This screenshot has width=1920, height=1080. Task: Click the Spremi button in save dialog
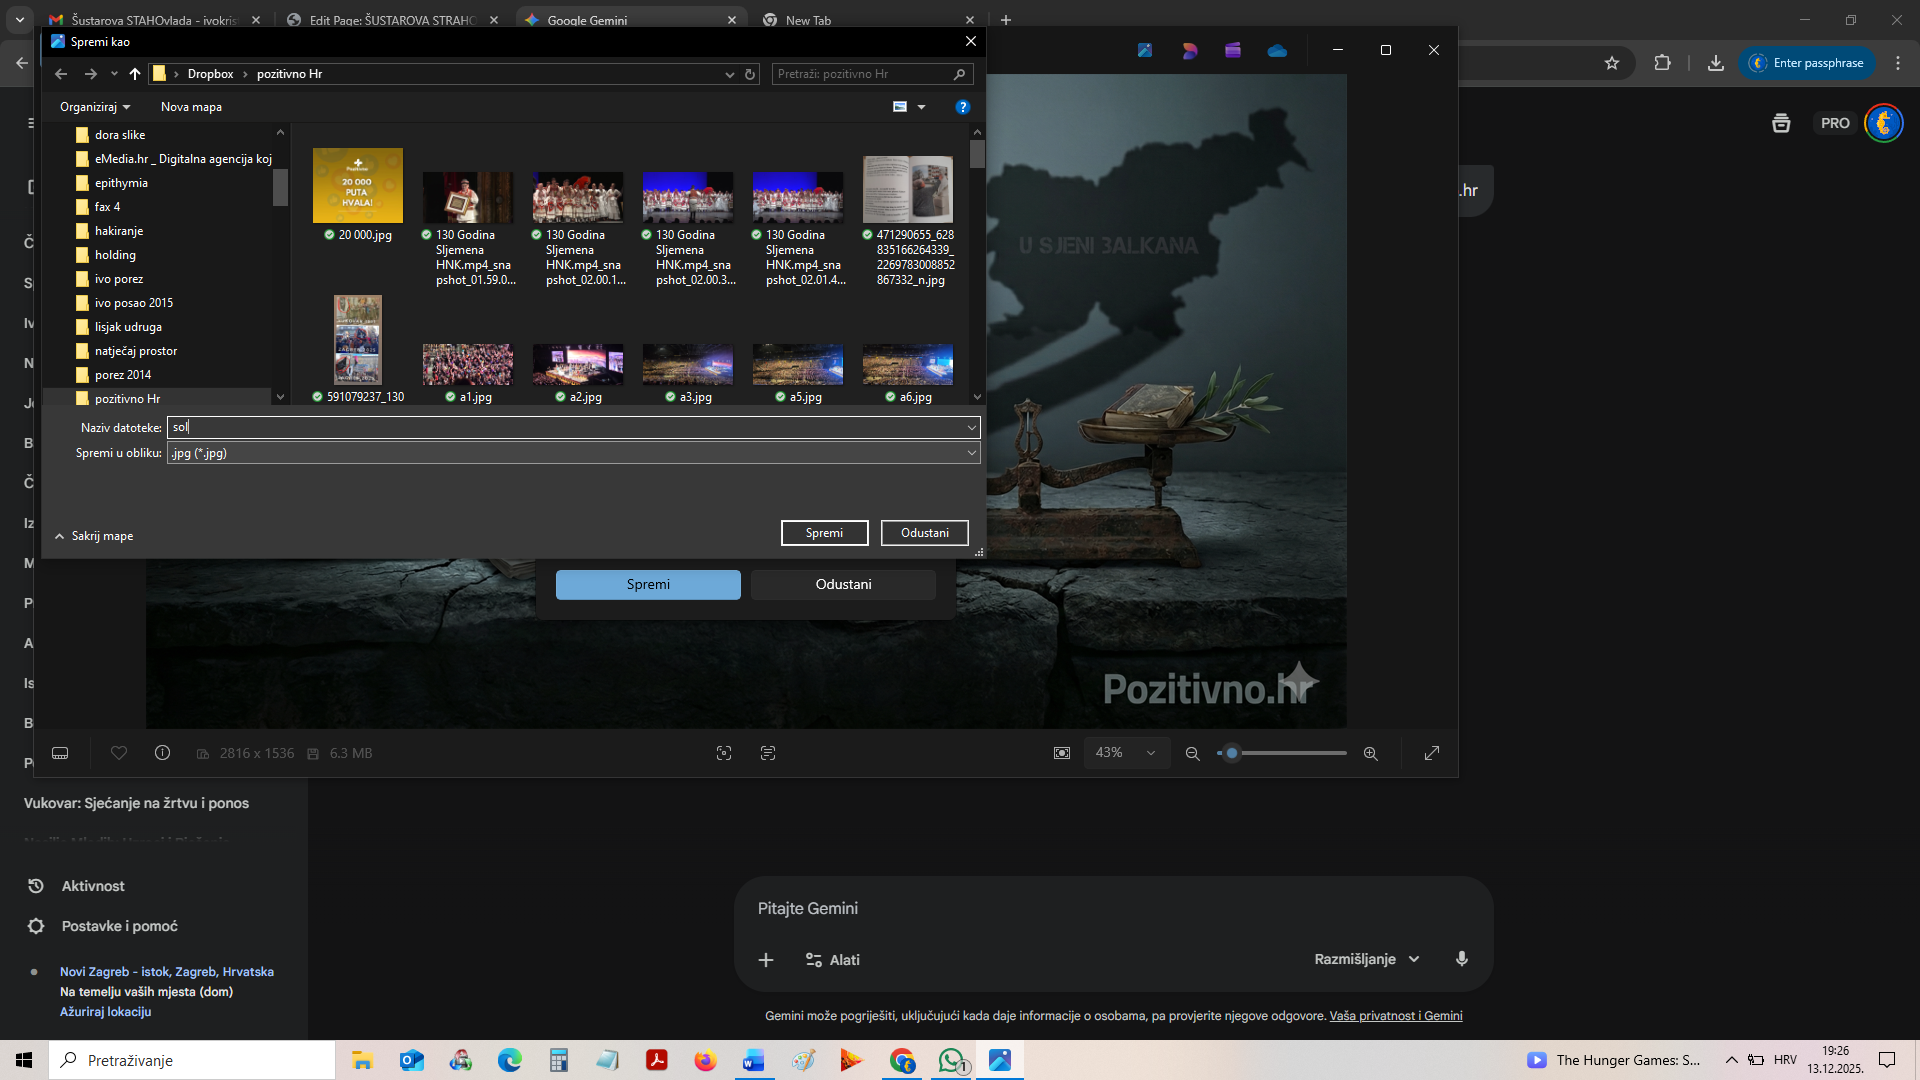click(x=824, y=533)
